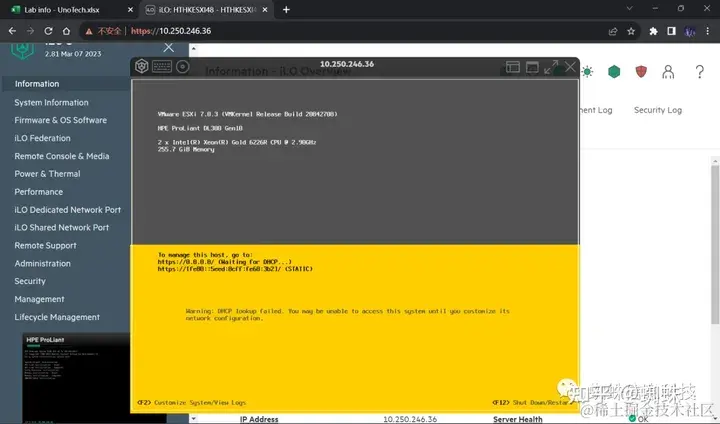Open Remote Console & Media
This screenshot has height=424, width=720.
62,156
